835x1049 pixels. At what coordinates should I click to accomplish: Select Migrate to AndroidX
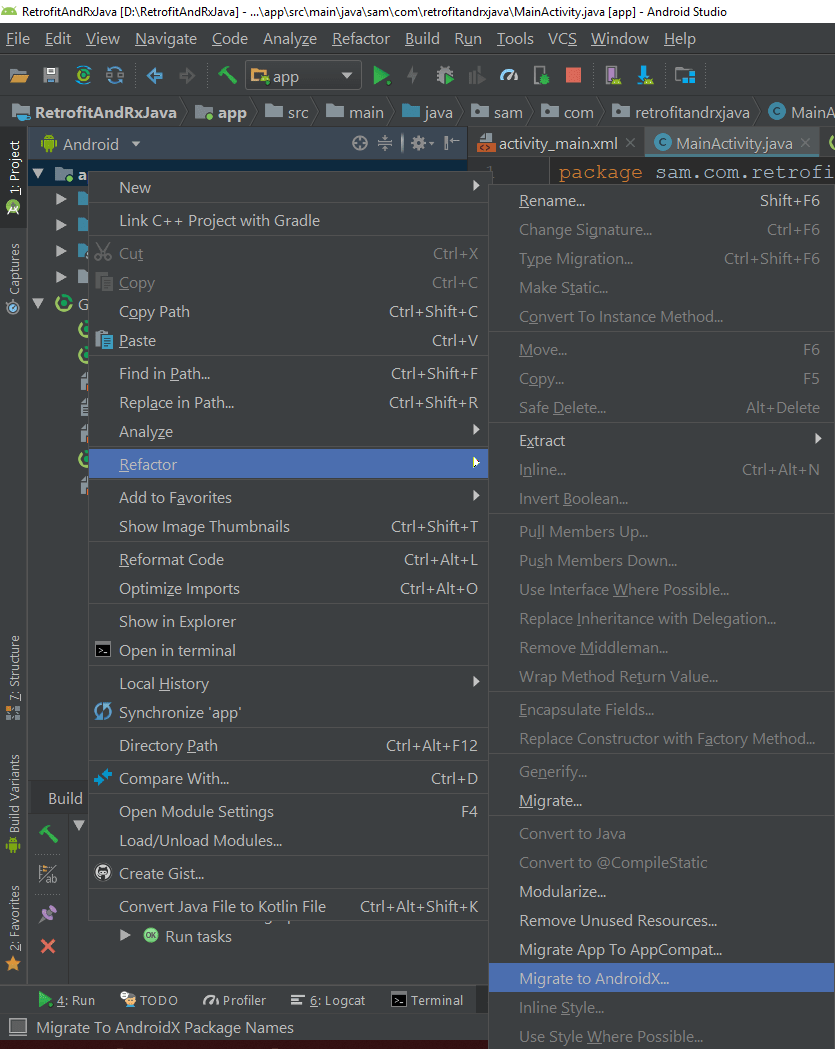click(x=662, y=978)
